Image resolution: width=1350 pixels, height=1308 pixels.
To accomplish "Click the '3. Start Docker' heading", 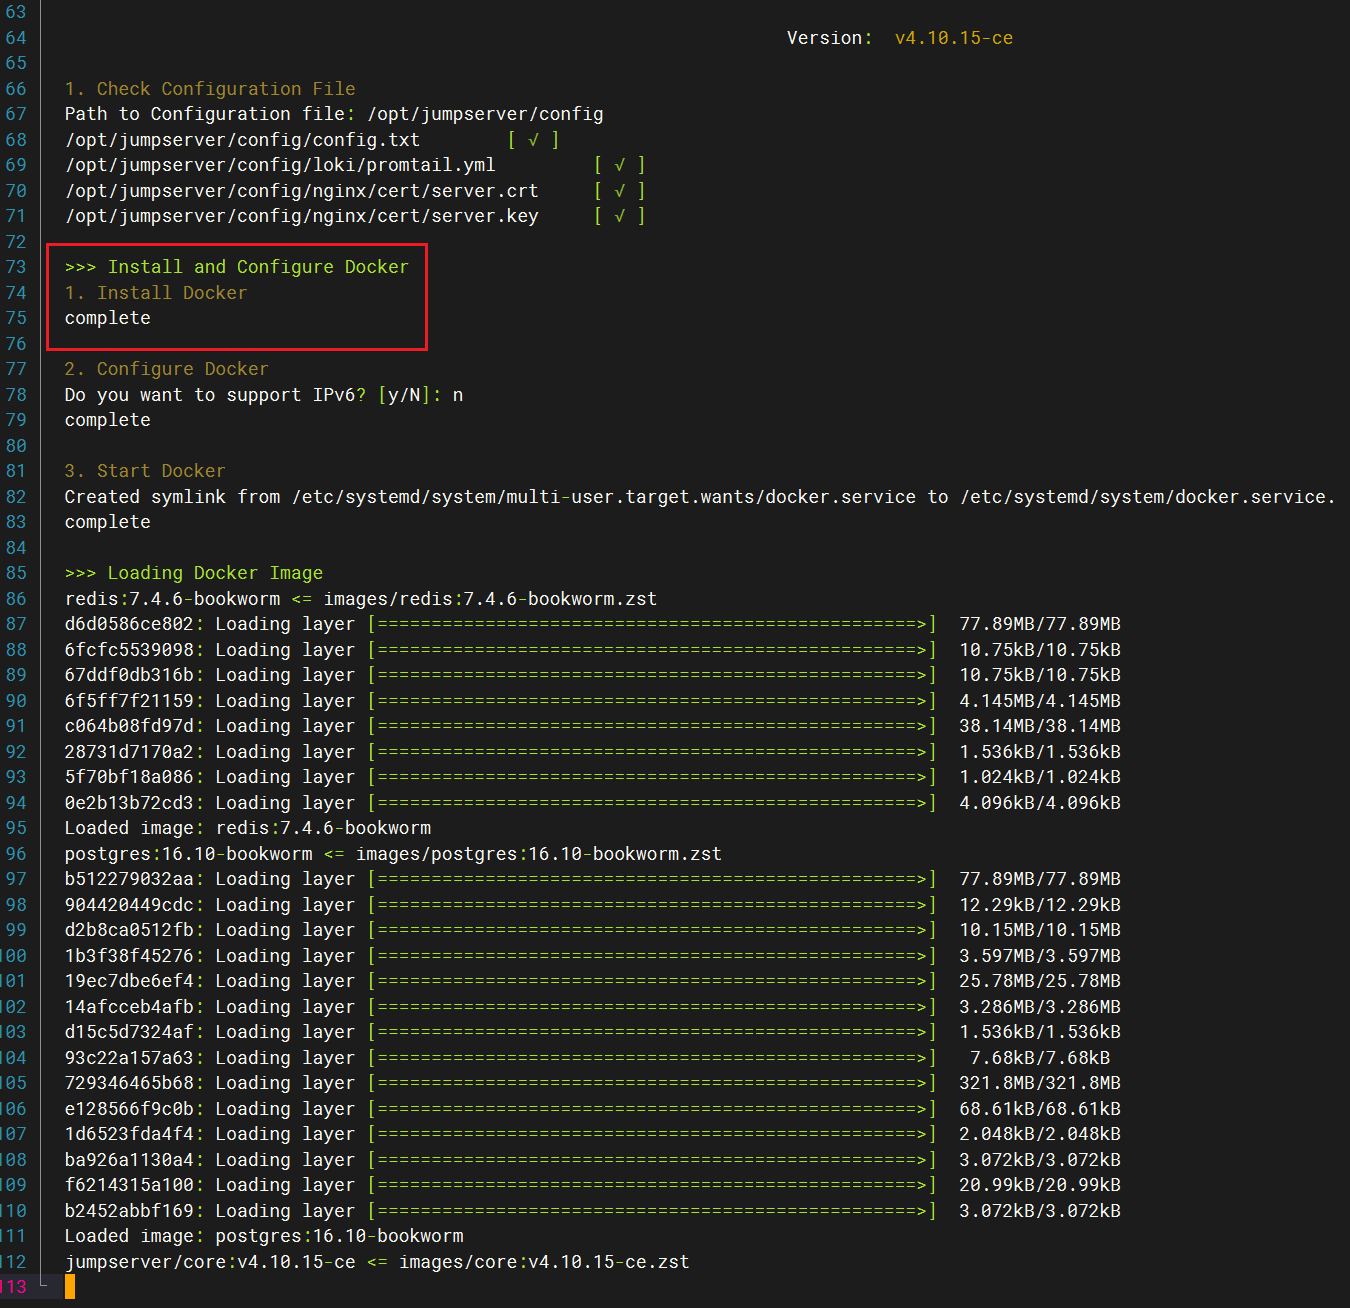I will click(x=145, y=471).
